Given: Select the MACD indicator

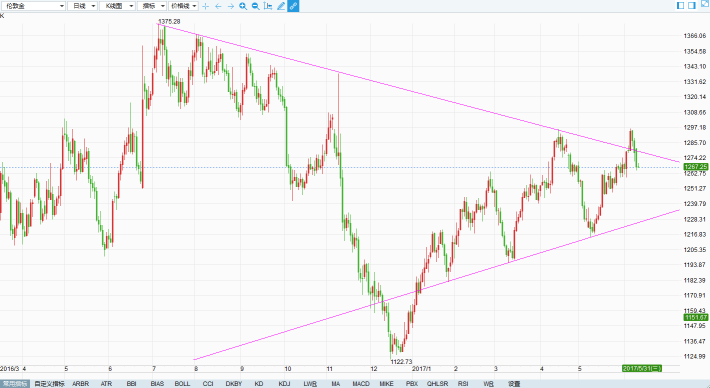Looking at the screenshot, I should (361, 384).
